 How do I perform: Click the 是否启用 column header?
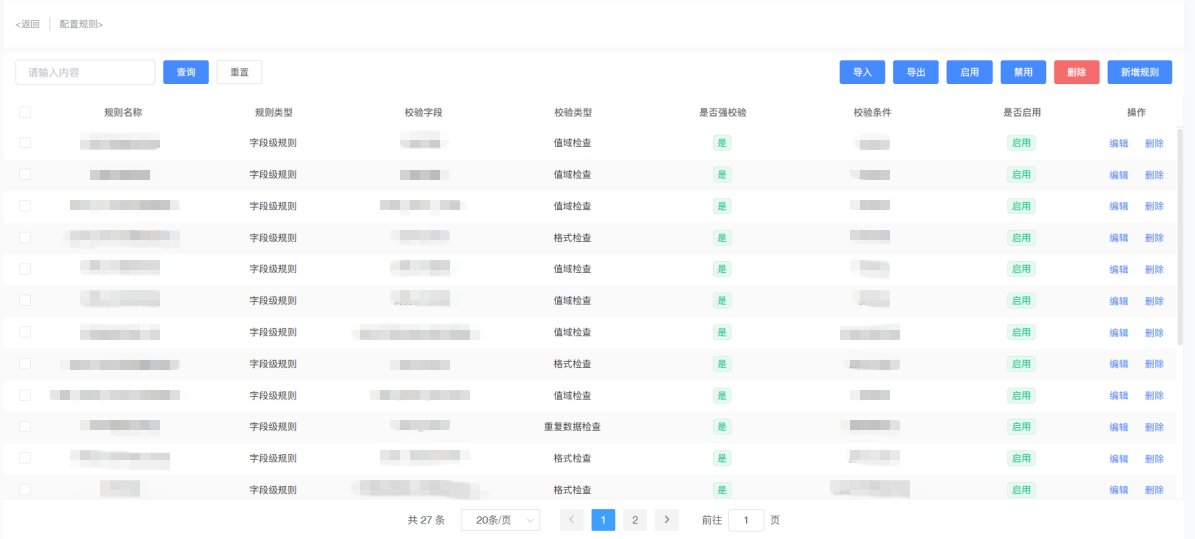tap(1021, 112)
